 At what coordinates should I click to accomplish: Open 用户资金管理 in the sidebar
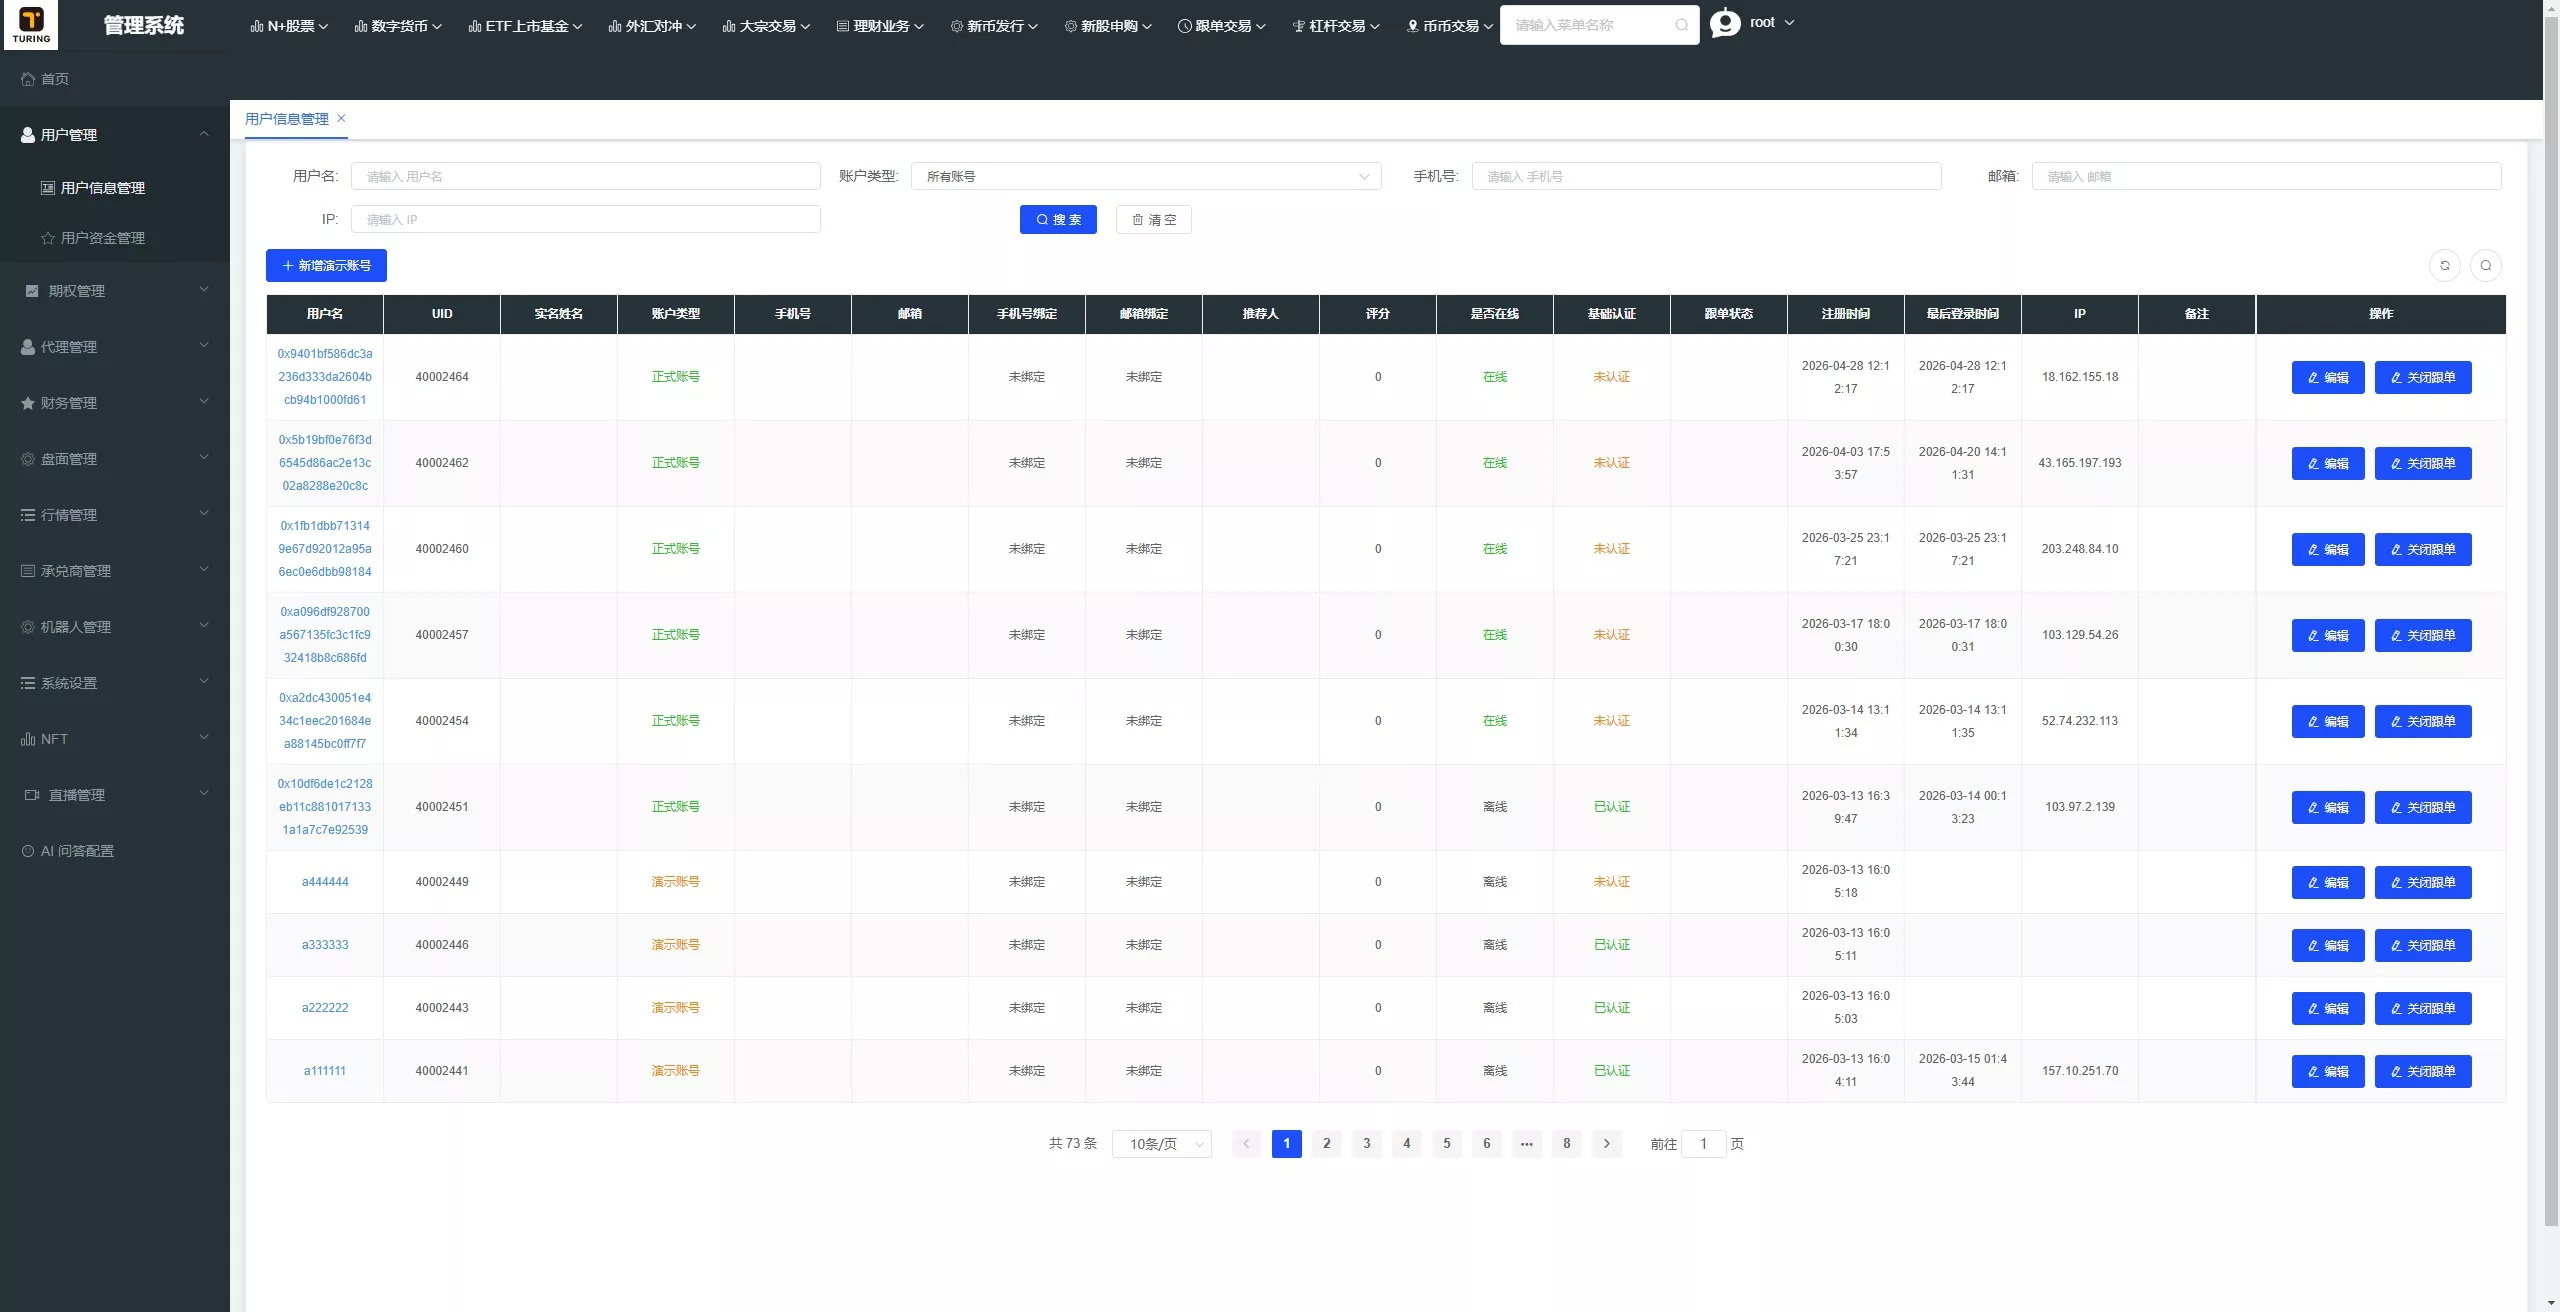tap(115, 238)
